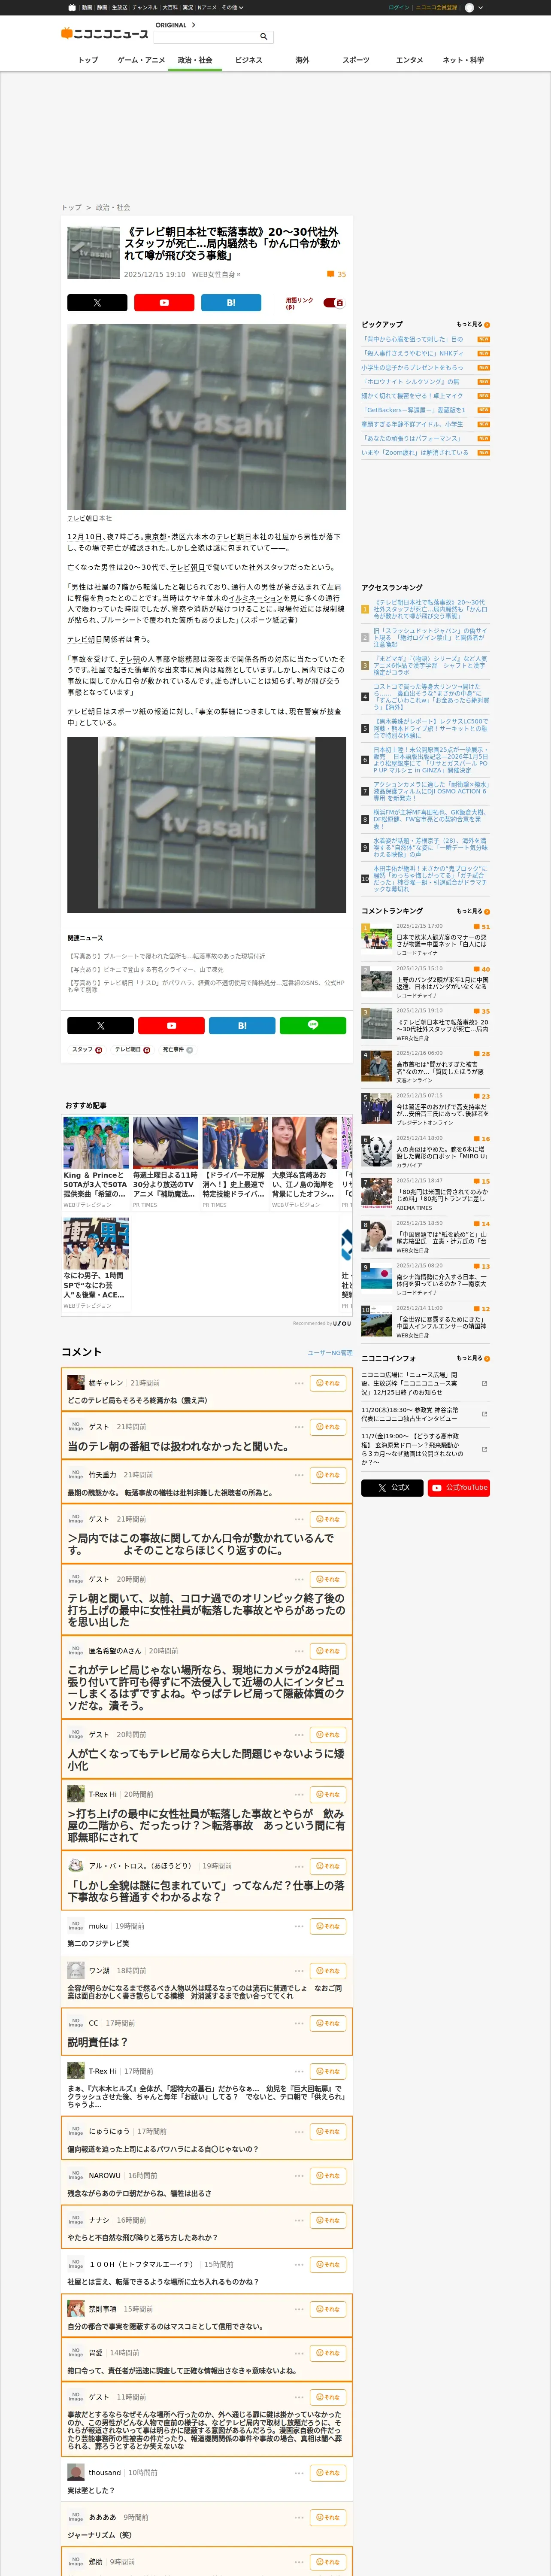Open 動画 link in top bar

coord(87,7)
